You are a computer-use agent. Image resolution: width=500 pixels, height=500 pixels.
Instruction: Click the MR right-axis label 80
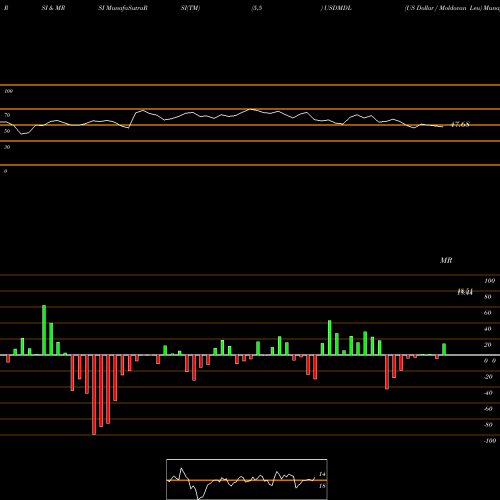point(488,297)
